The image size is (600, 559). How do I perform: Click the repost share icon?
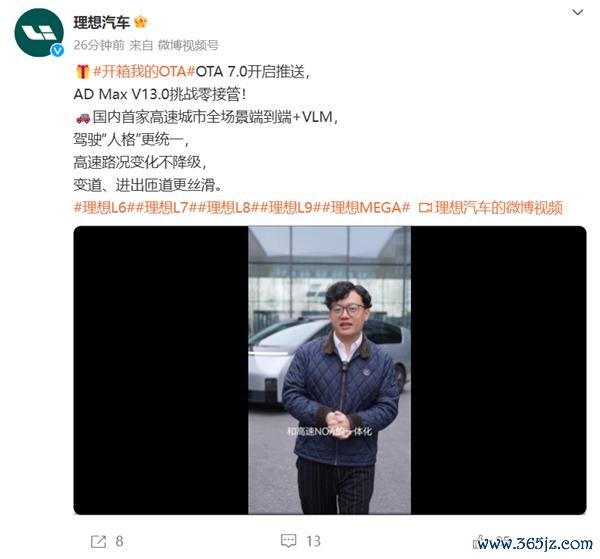[98, 541]
